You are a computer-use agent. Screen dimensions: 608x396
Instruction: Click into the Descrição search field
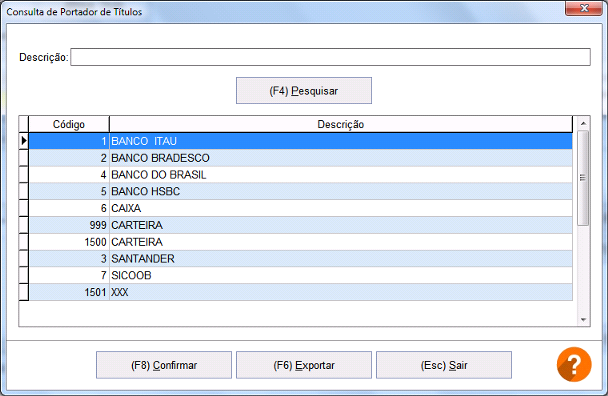(x=330, y=57)
